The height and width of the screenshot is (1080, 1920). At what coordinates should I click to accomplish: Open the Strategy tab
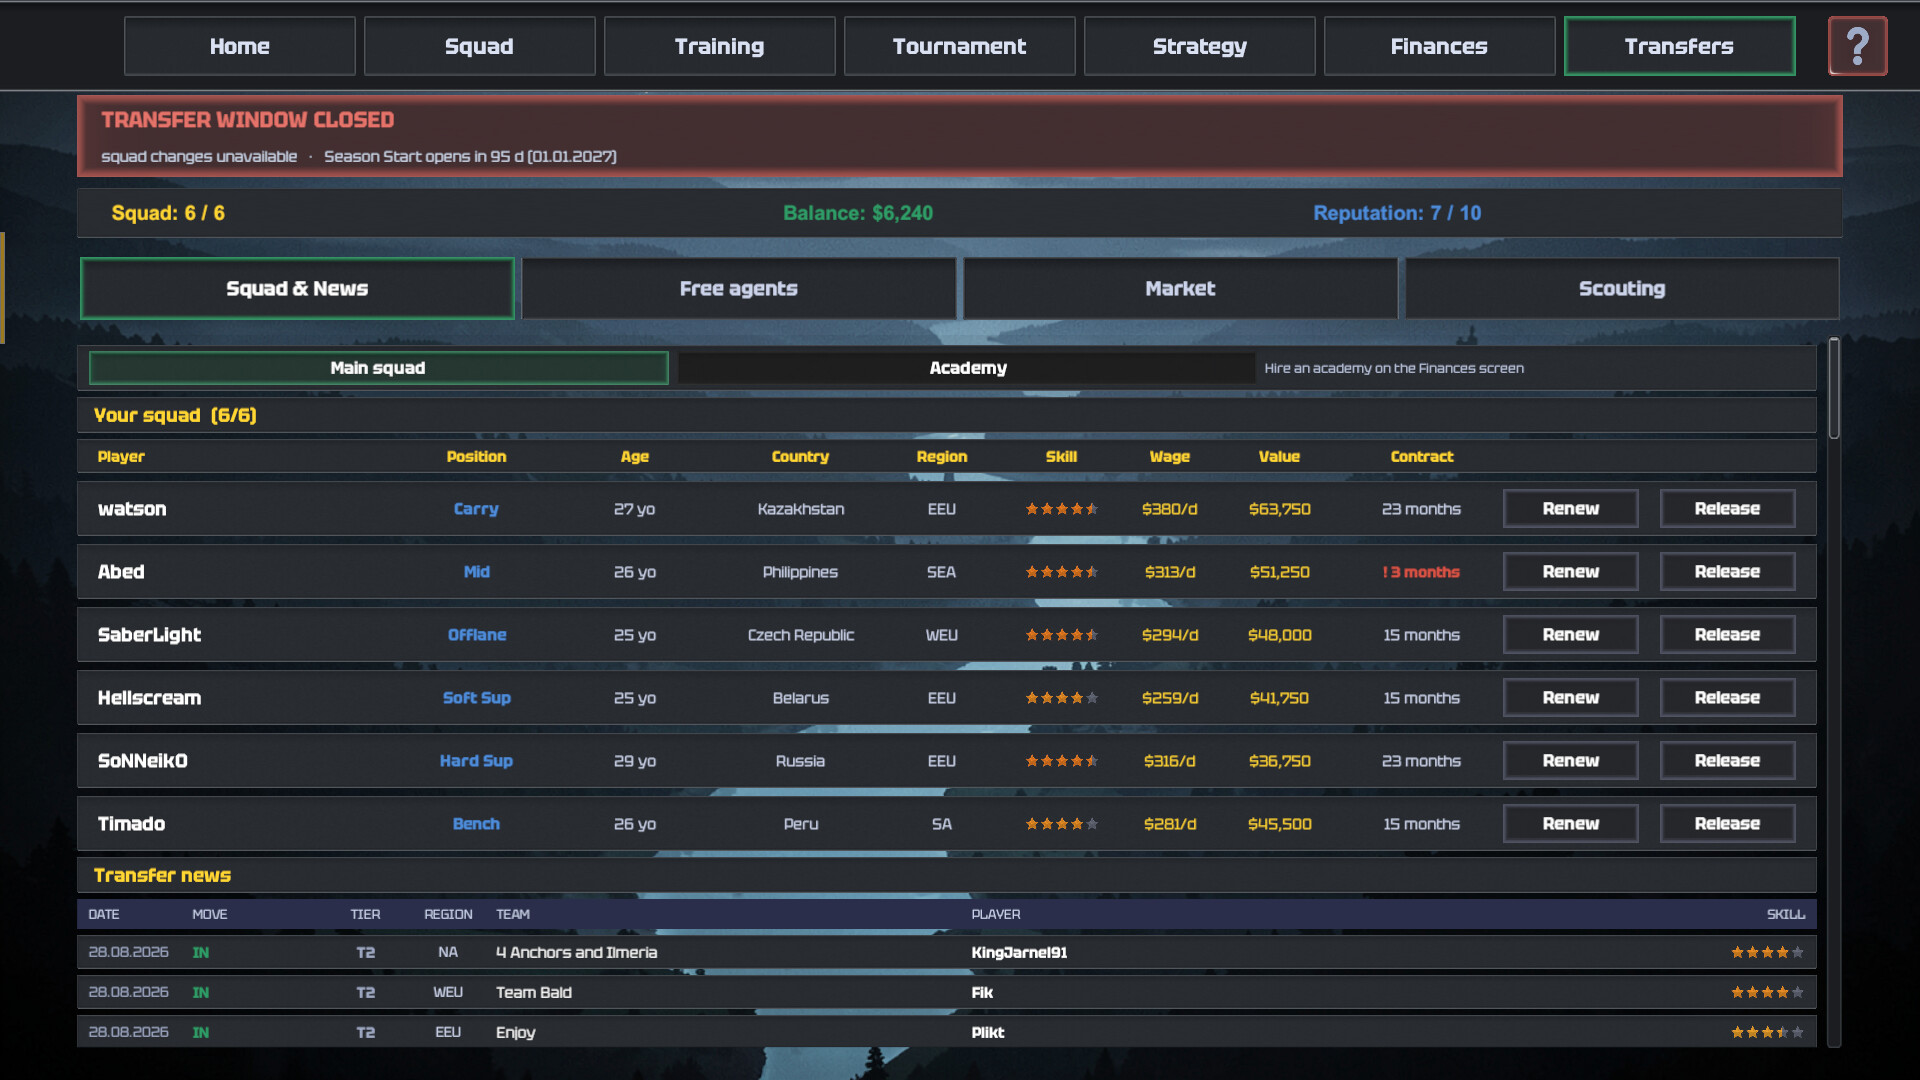pos(1200,46)
